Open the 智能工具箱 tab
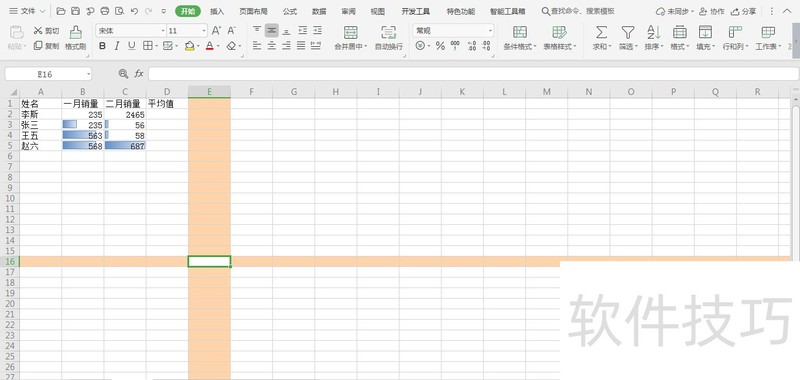800x380 pixels. coord(507,11)
